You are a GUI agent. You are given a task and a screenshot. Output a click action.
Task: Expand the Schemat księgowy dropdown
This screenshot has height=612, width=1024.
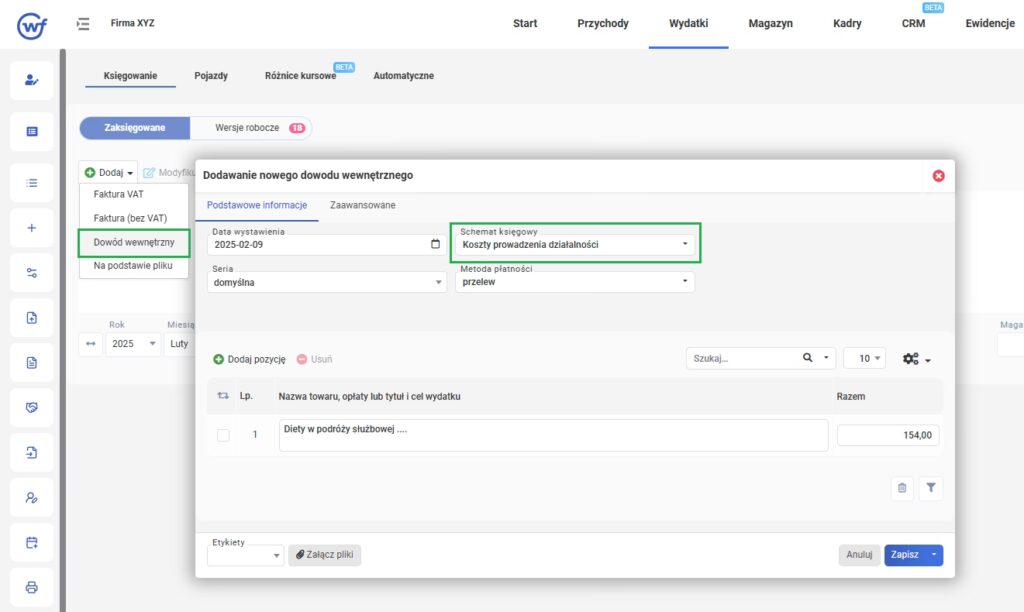click(576, 244)
